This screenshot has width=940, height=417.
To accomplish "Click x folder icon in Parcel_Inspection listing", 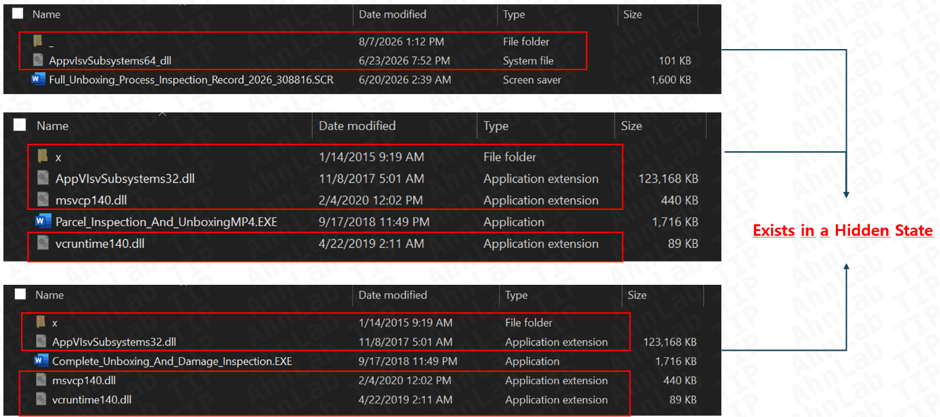I will [x=43, y=157].
